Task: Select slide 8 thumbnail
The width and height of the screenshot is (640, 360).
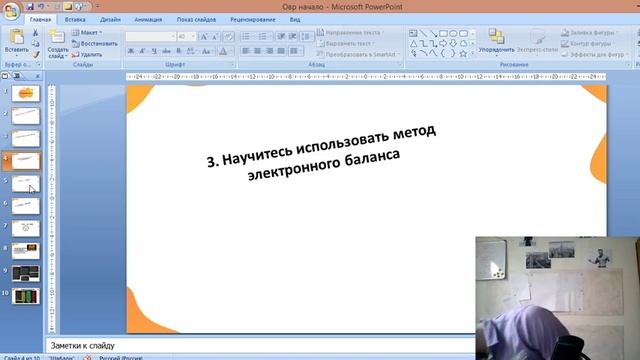Action: (x=25, y=251)
